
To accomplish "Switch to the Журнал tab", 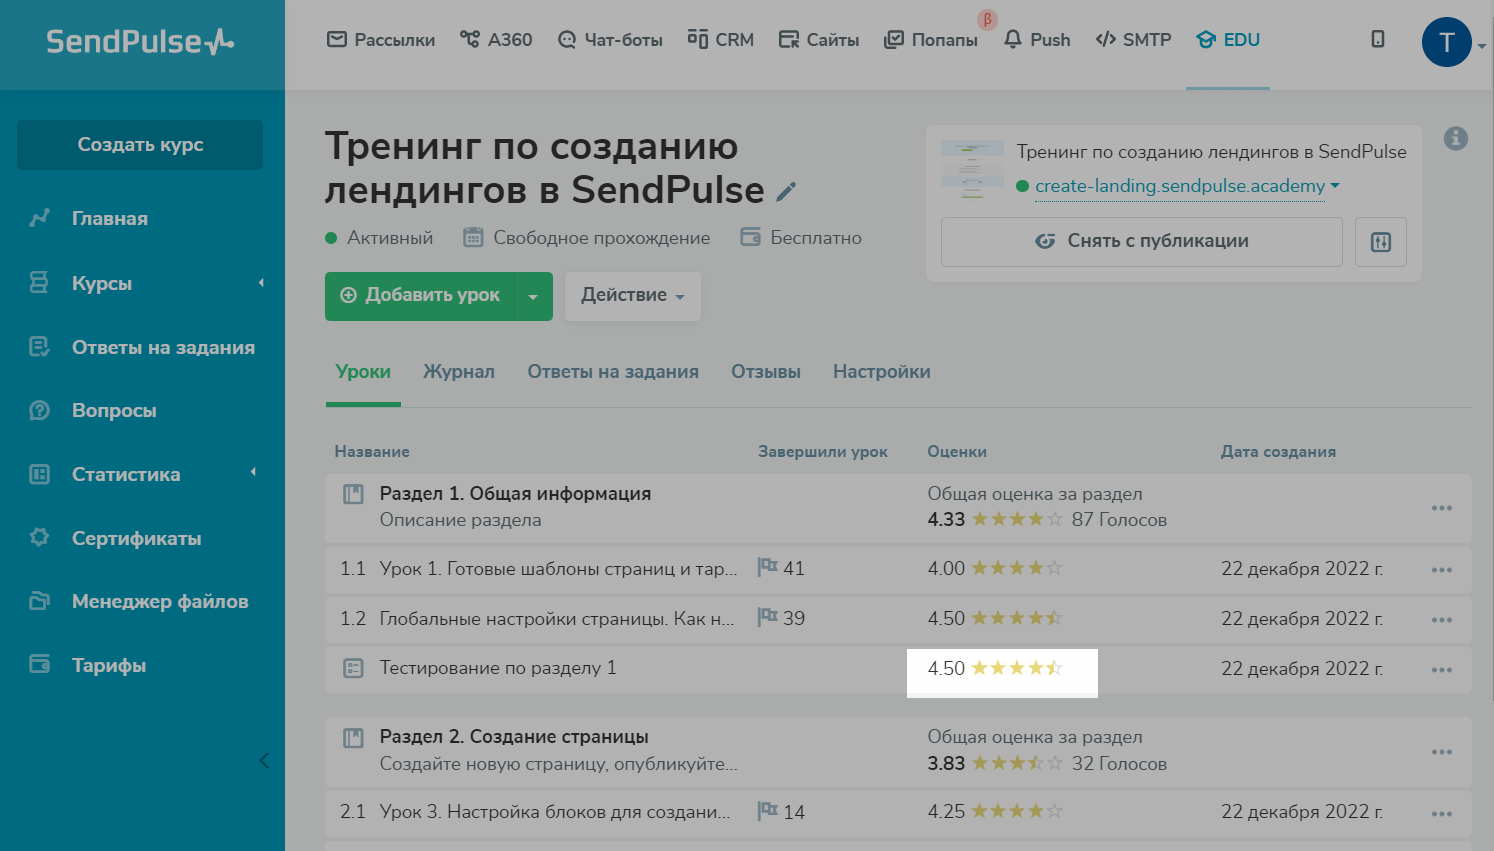I will (x=458, y=372).
